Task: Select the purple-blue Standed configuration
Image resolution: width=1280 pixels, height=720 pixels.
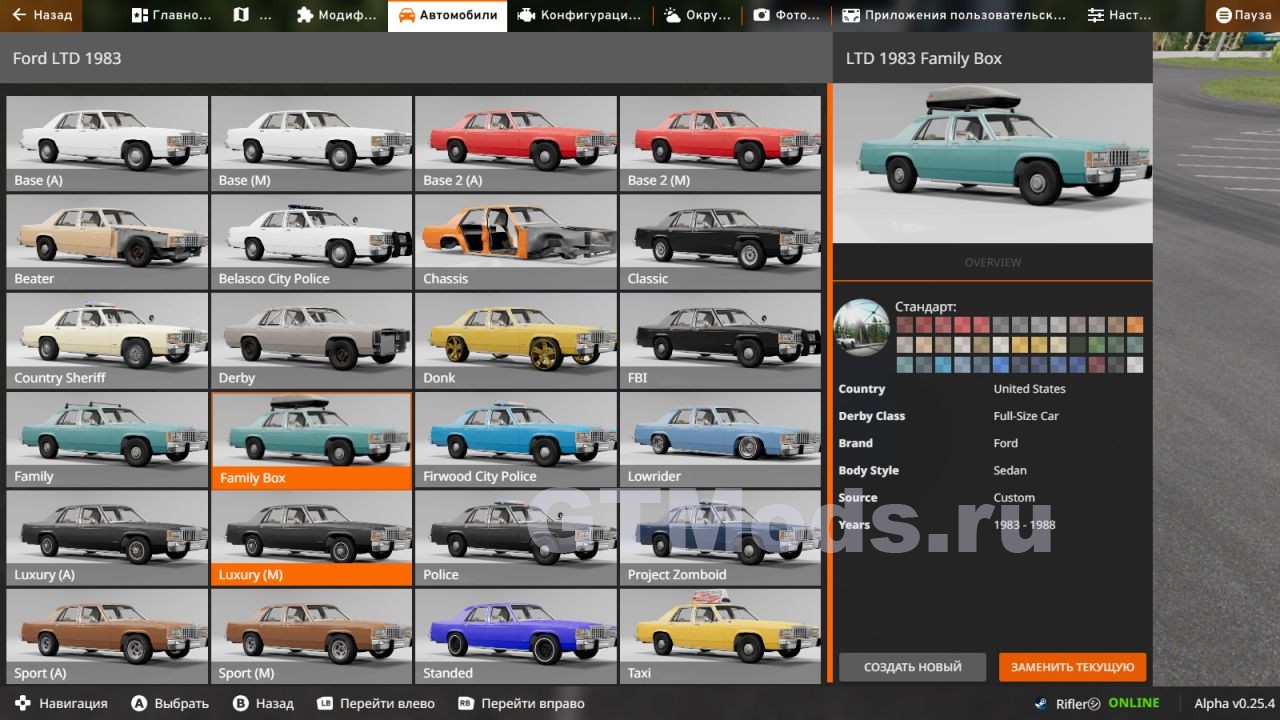Action: click(516, 636)
